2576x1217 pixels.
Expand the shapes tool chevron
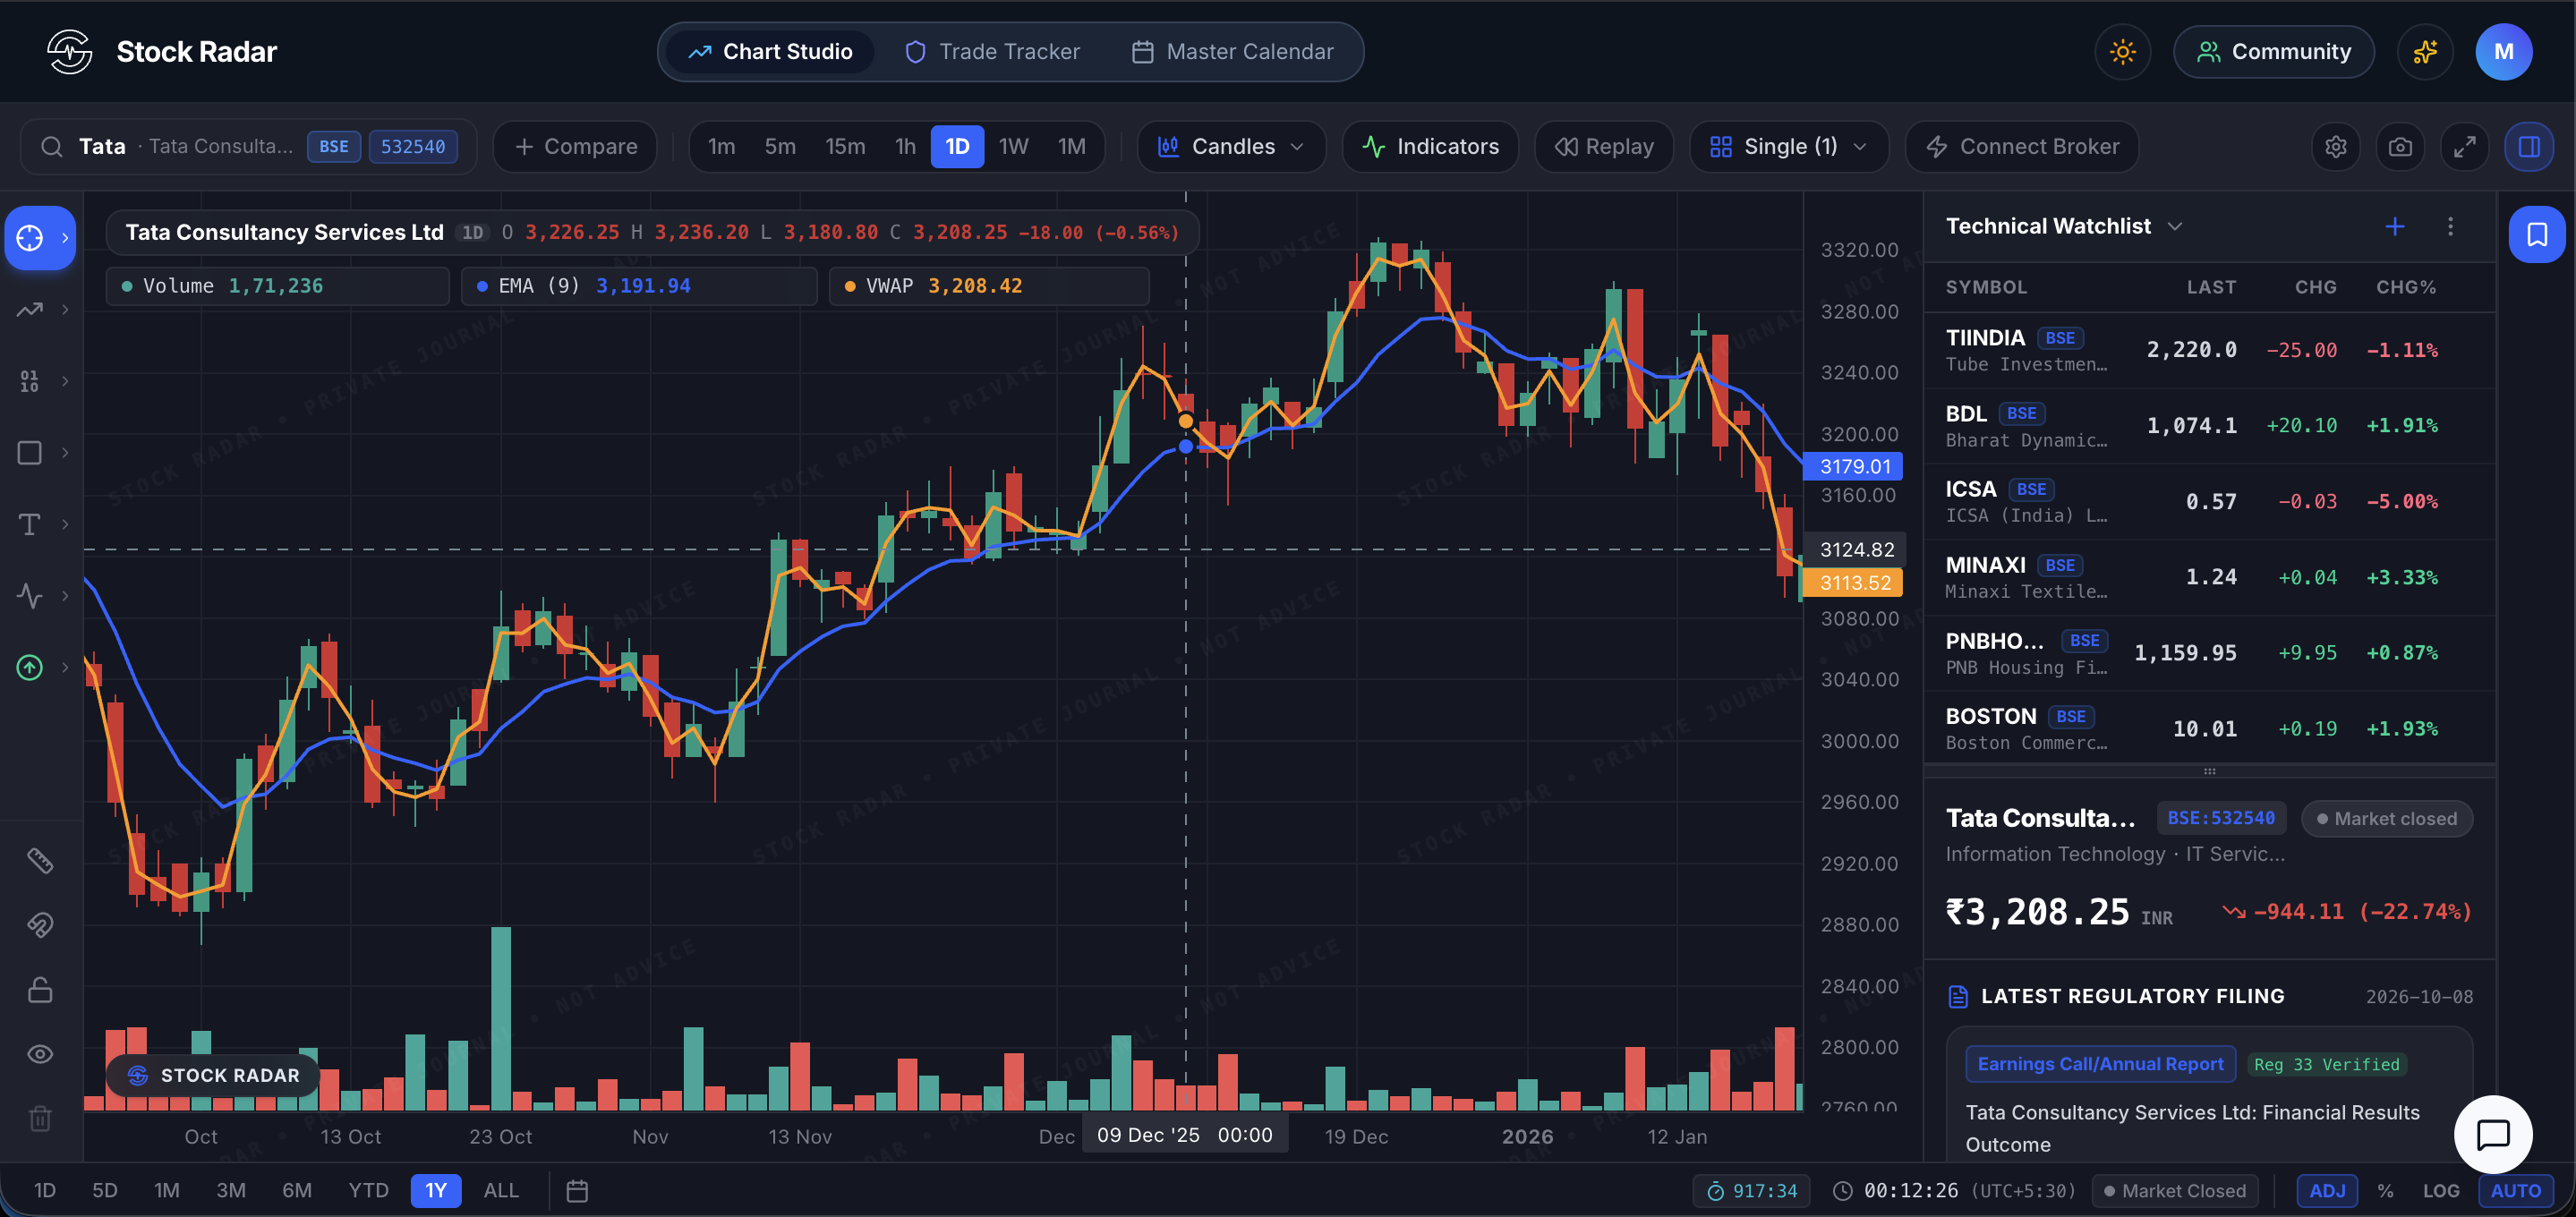65,453
